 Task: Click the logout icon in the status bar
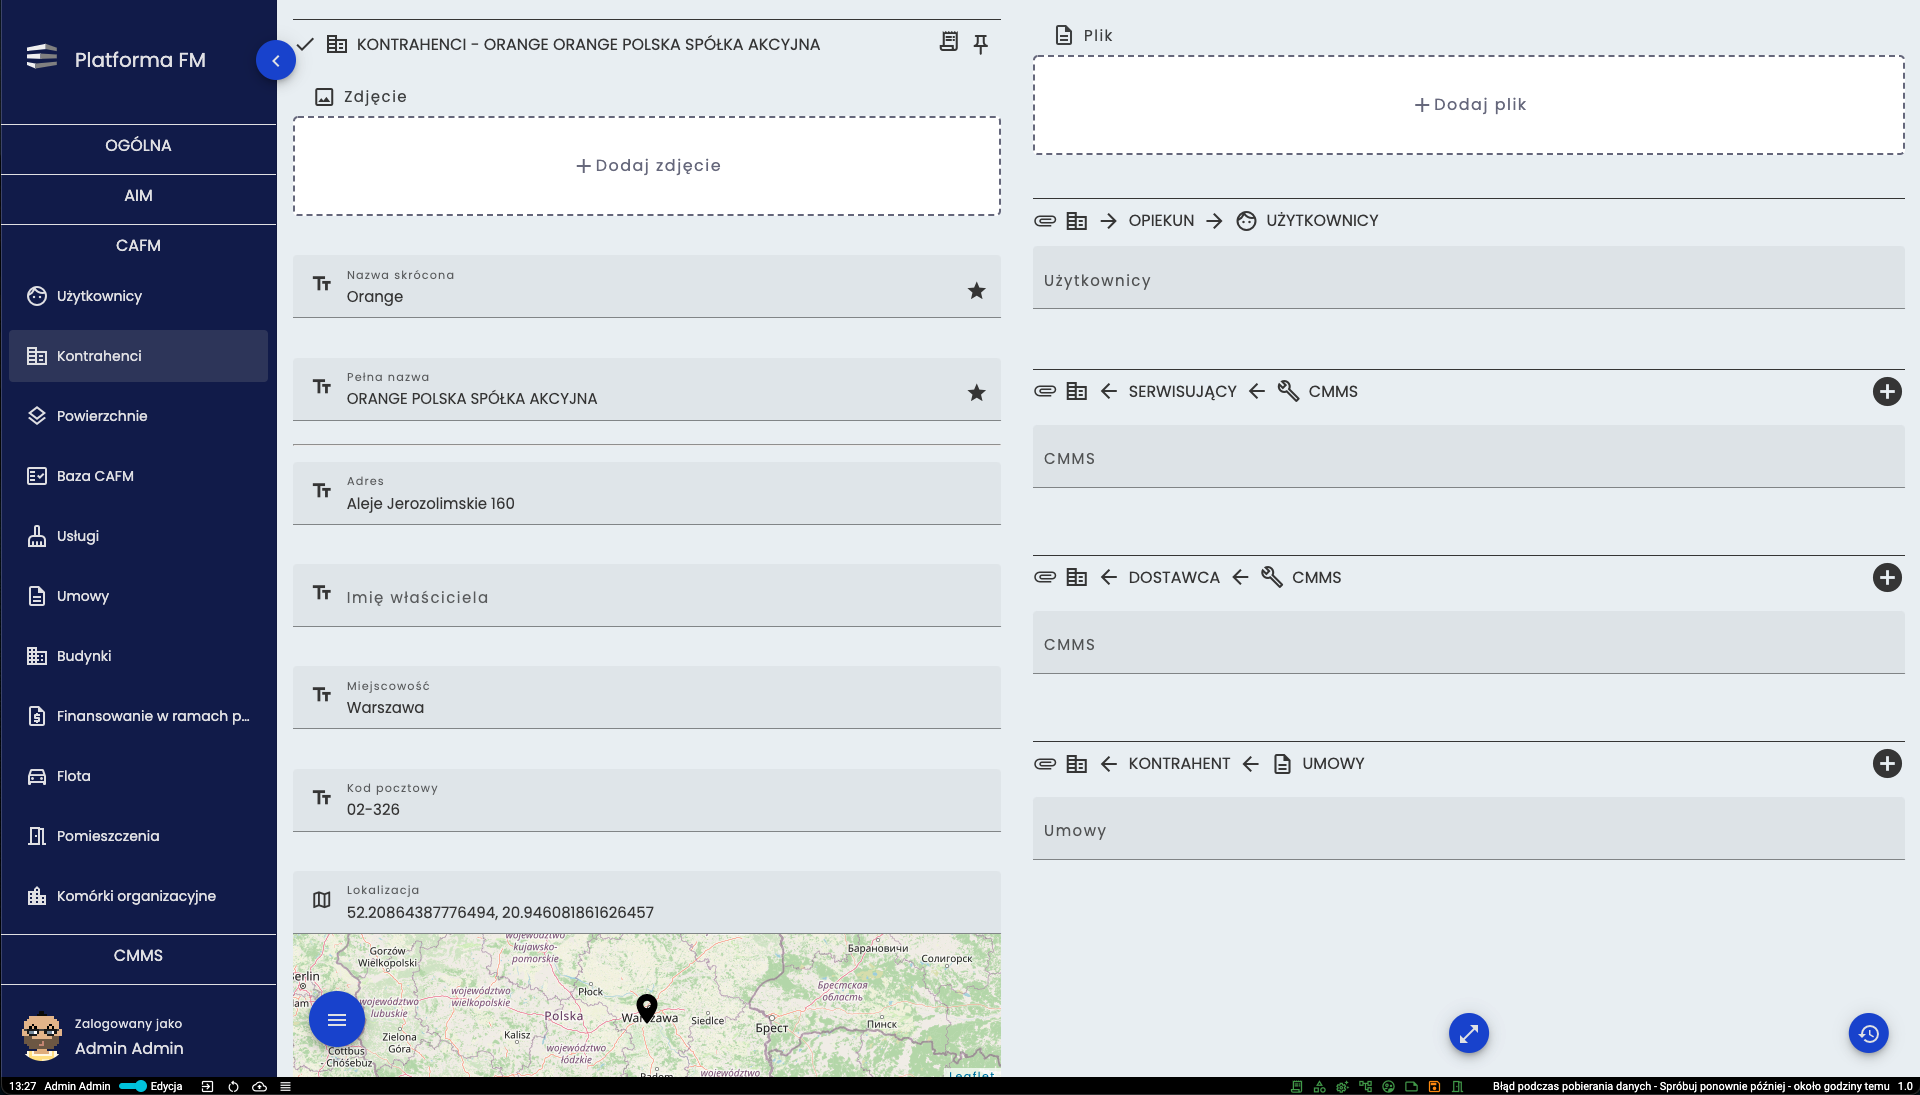click(207, 1086)
